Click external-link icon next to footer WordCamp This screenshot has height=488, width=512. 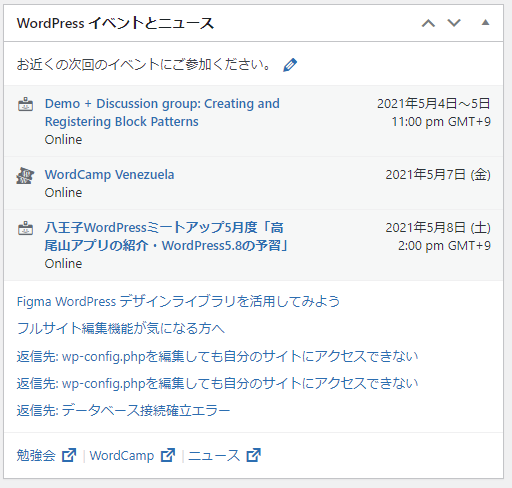tap(168, 455)
